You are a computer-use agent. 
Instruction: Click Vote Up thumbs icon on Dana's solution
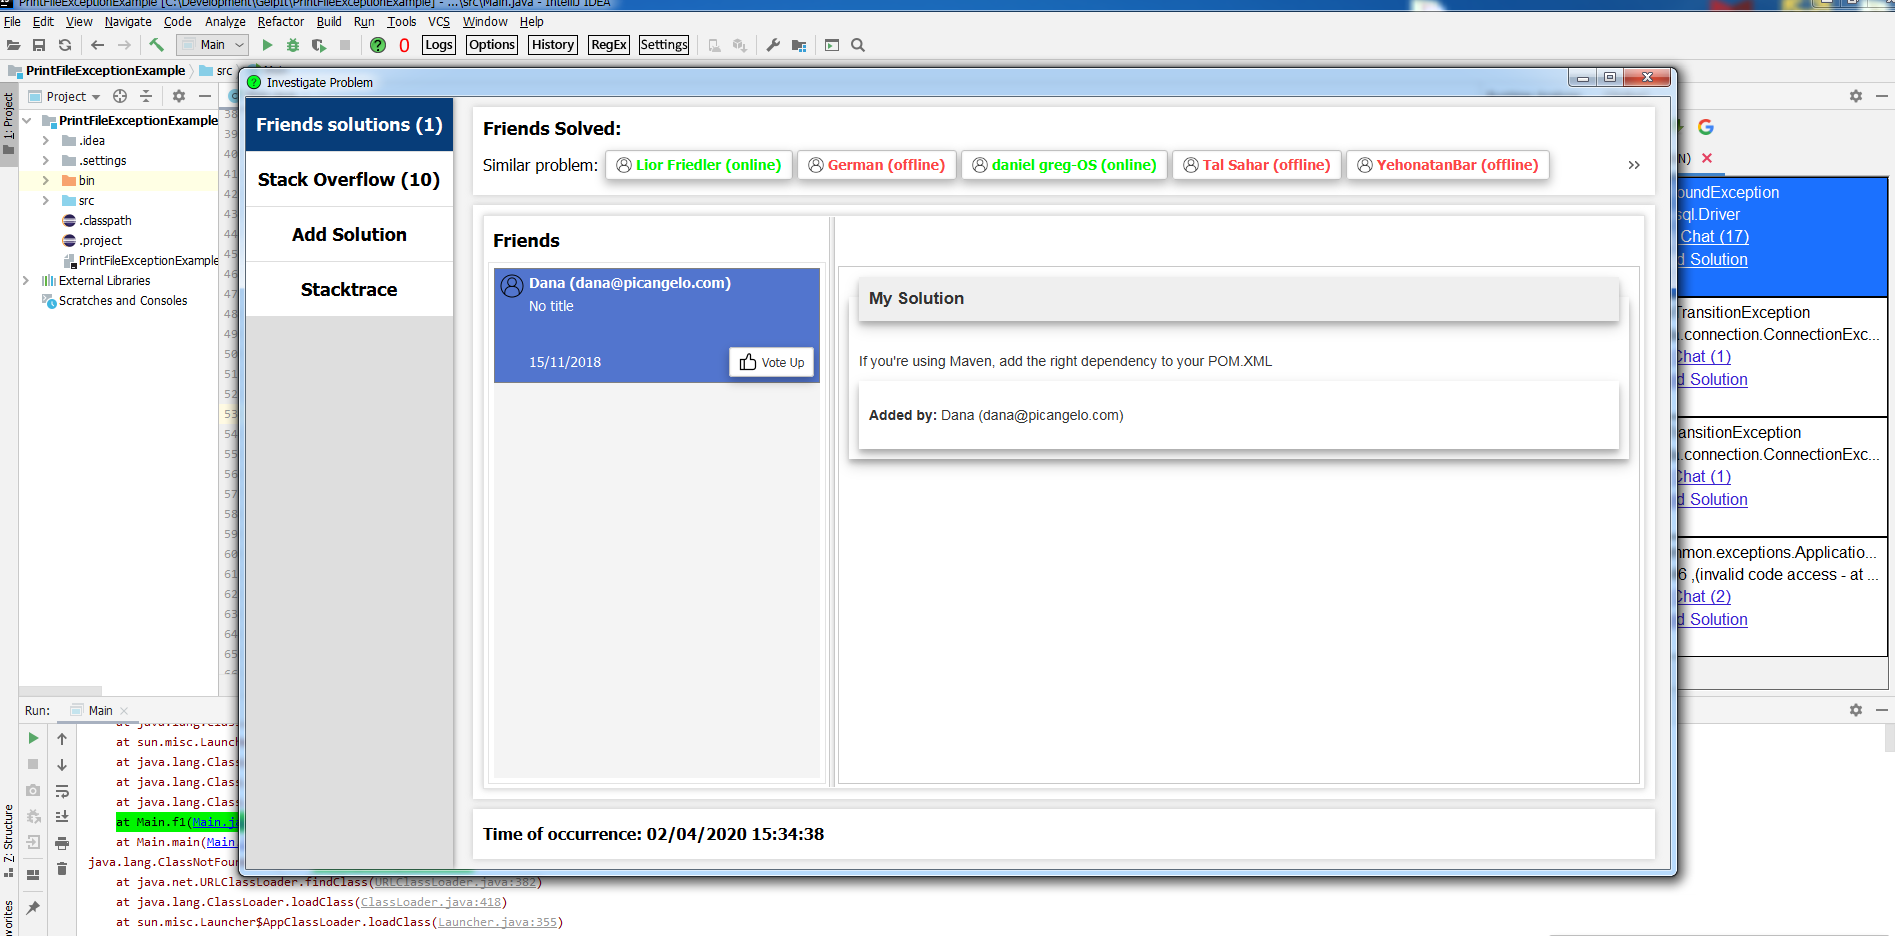pos(771,362)
